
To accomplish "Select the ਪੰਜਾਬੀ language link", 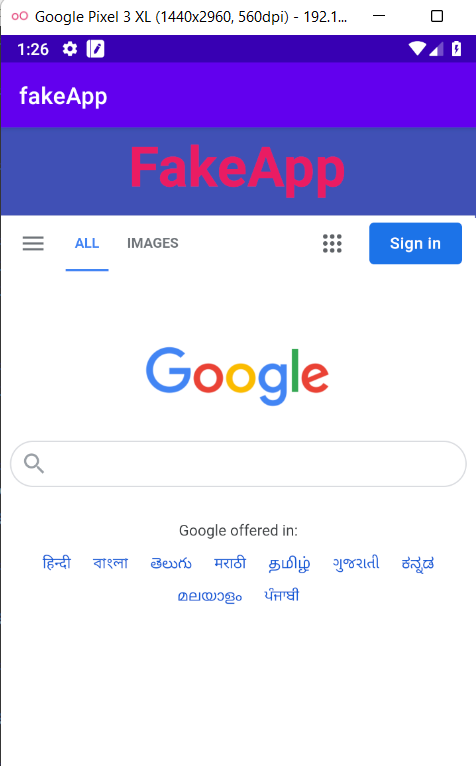I will pyautogui.click(x=281, y=596).
